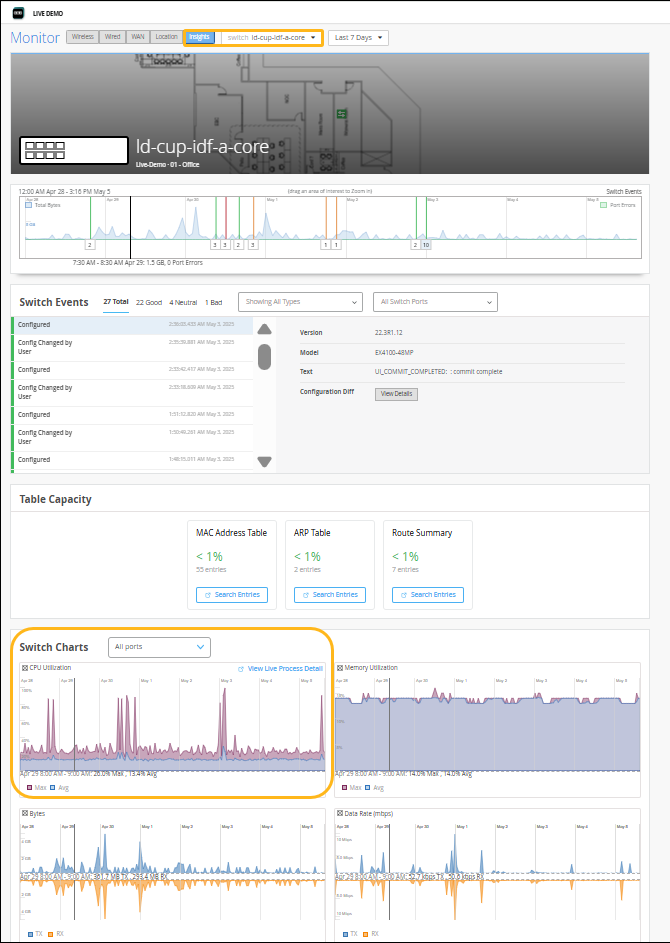Image resolution: width=670 pixels, height=943 pixels.
Task: Open the All ports dropdown in Switch Charts
Action: click(160, 647)
